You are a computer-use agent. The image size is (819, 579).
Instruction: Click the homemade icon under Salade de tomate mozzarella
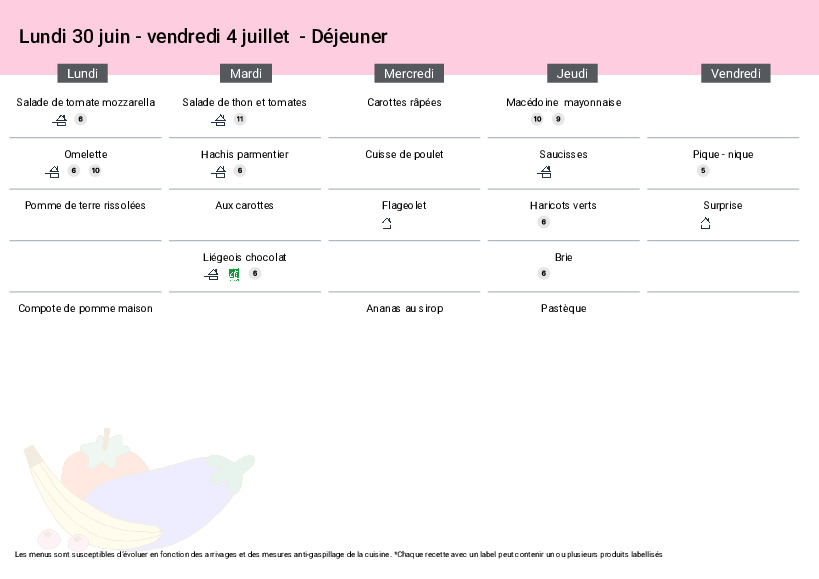pos(60,120)
